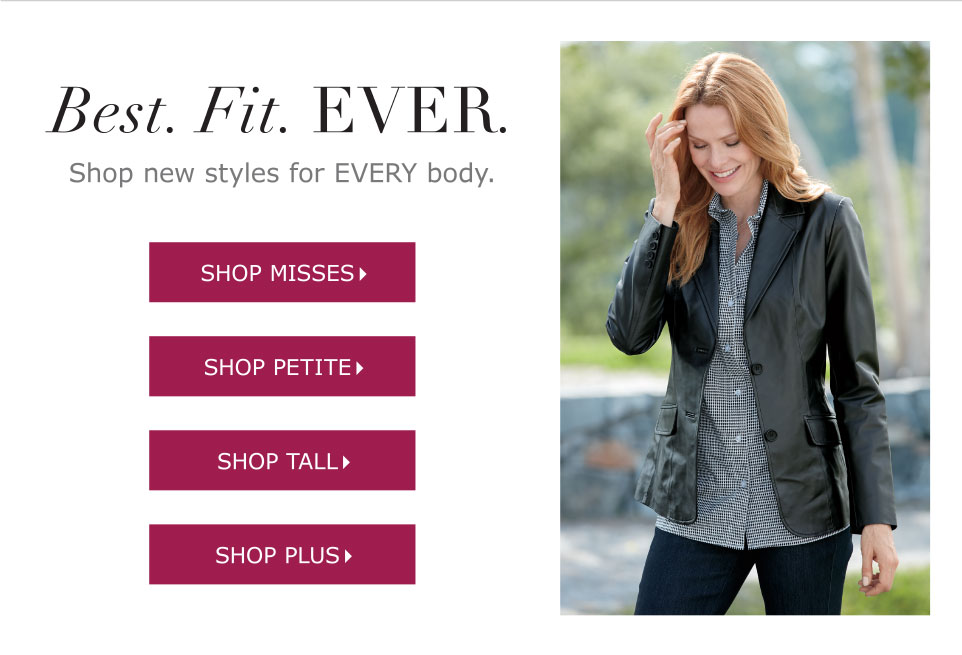The width and height of the screenshot is (962, 655).
Task: Click the arrow icon beside SHOP MISSES
Action: [x=363, y=273]
